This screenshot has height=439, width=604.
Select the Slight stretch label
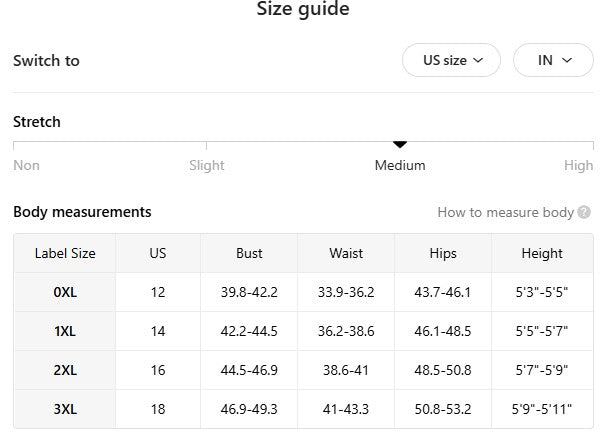(207, 165)
